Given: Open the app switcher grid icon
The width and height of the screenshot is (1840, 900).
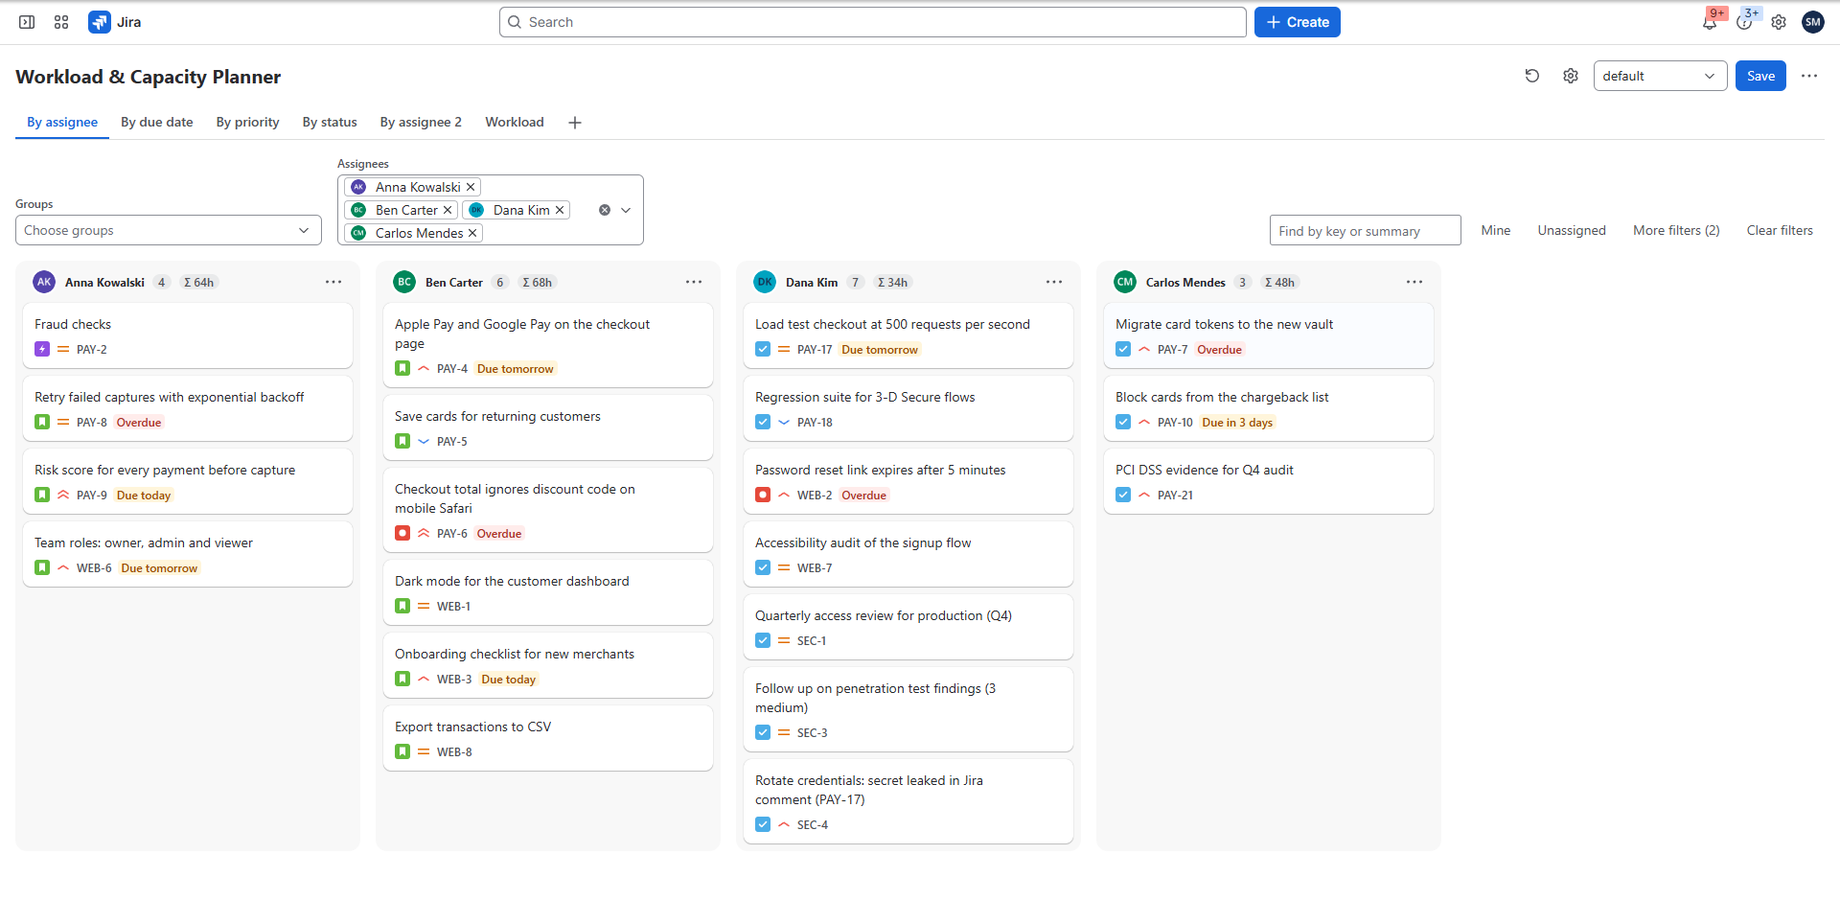Looking at the screenshot, I should click(61, 22).
